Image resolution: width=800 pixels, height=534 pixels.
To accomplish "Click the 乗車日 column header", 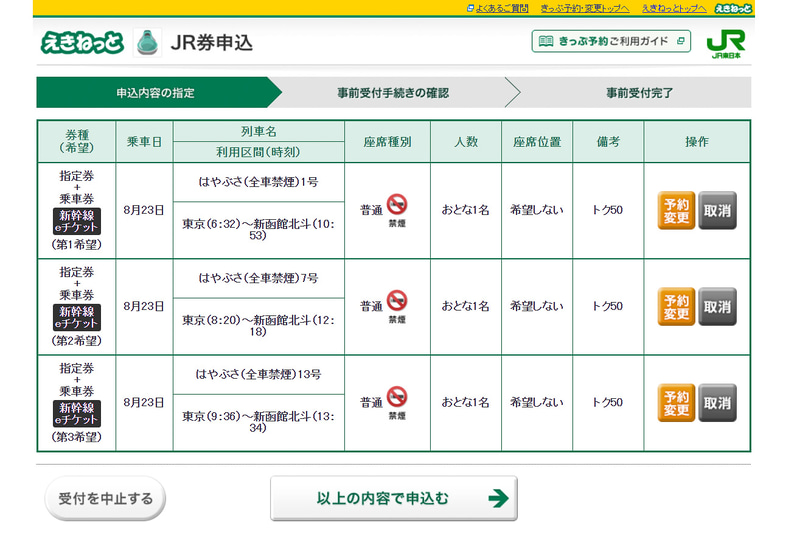I will pos(144,142).
